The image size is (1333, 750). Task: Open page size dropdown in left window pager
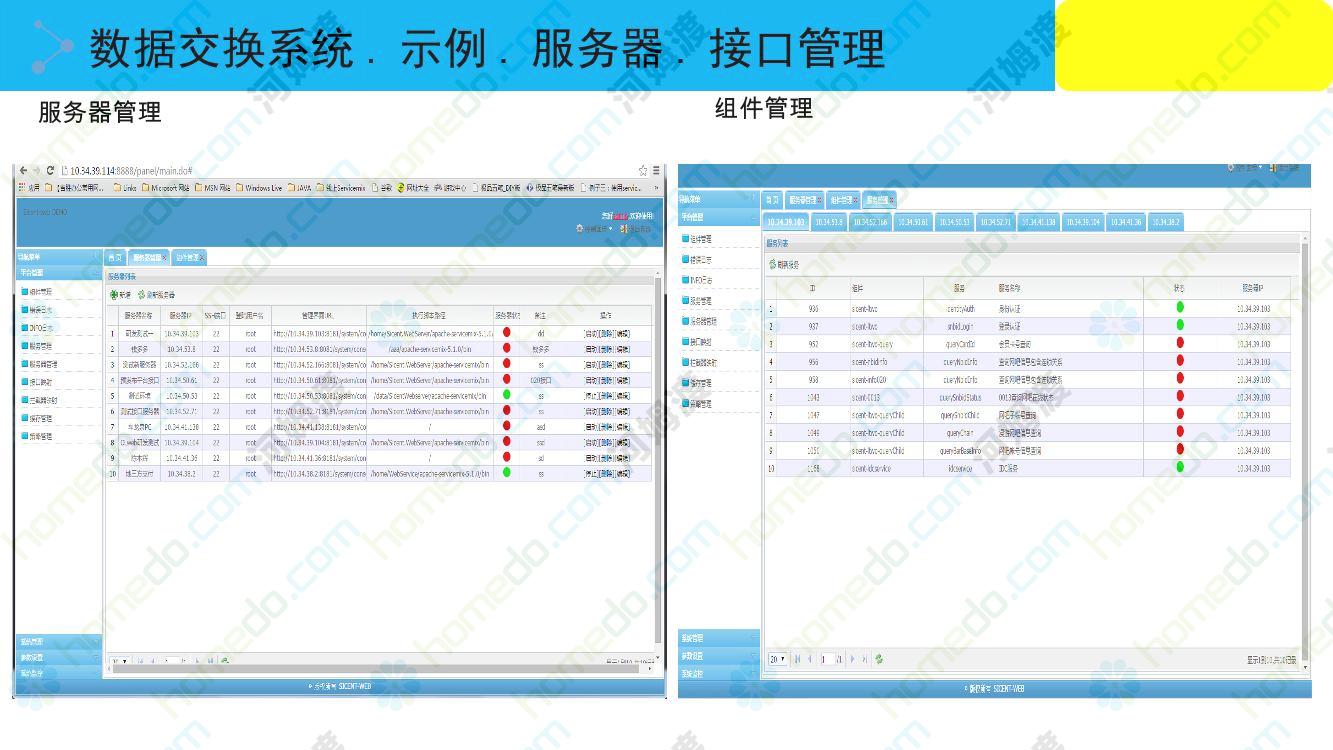(x=120, y=660)
